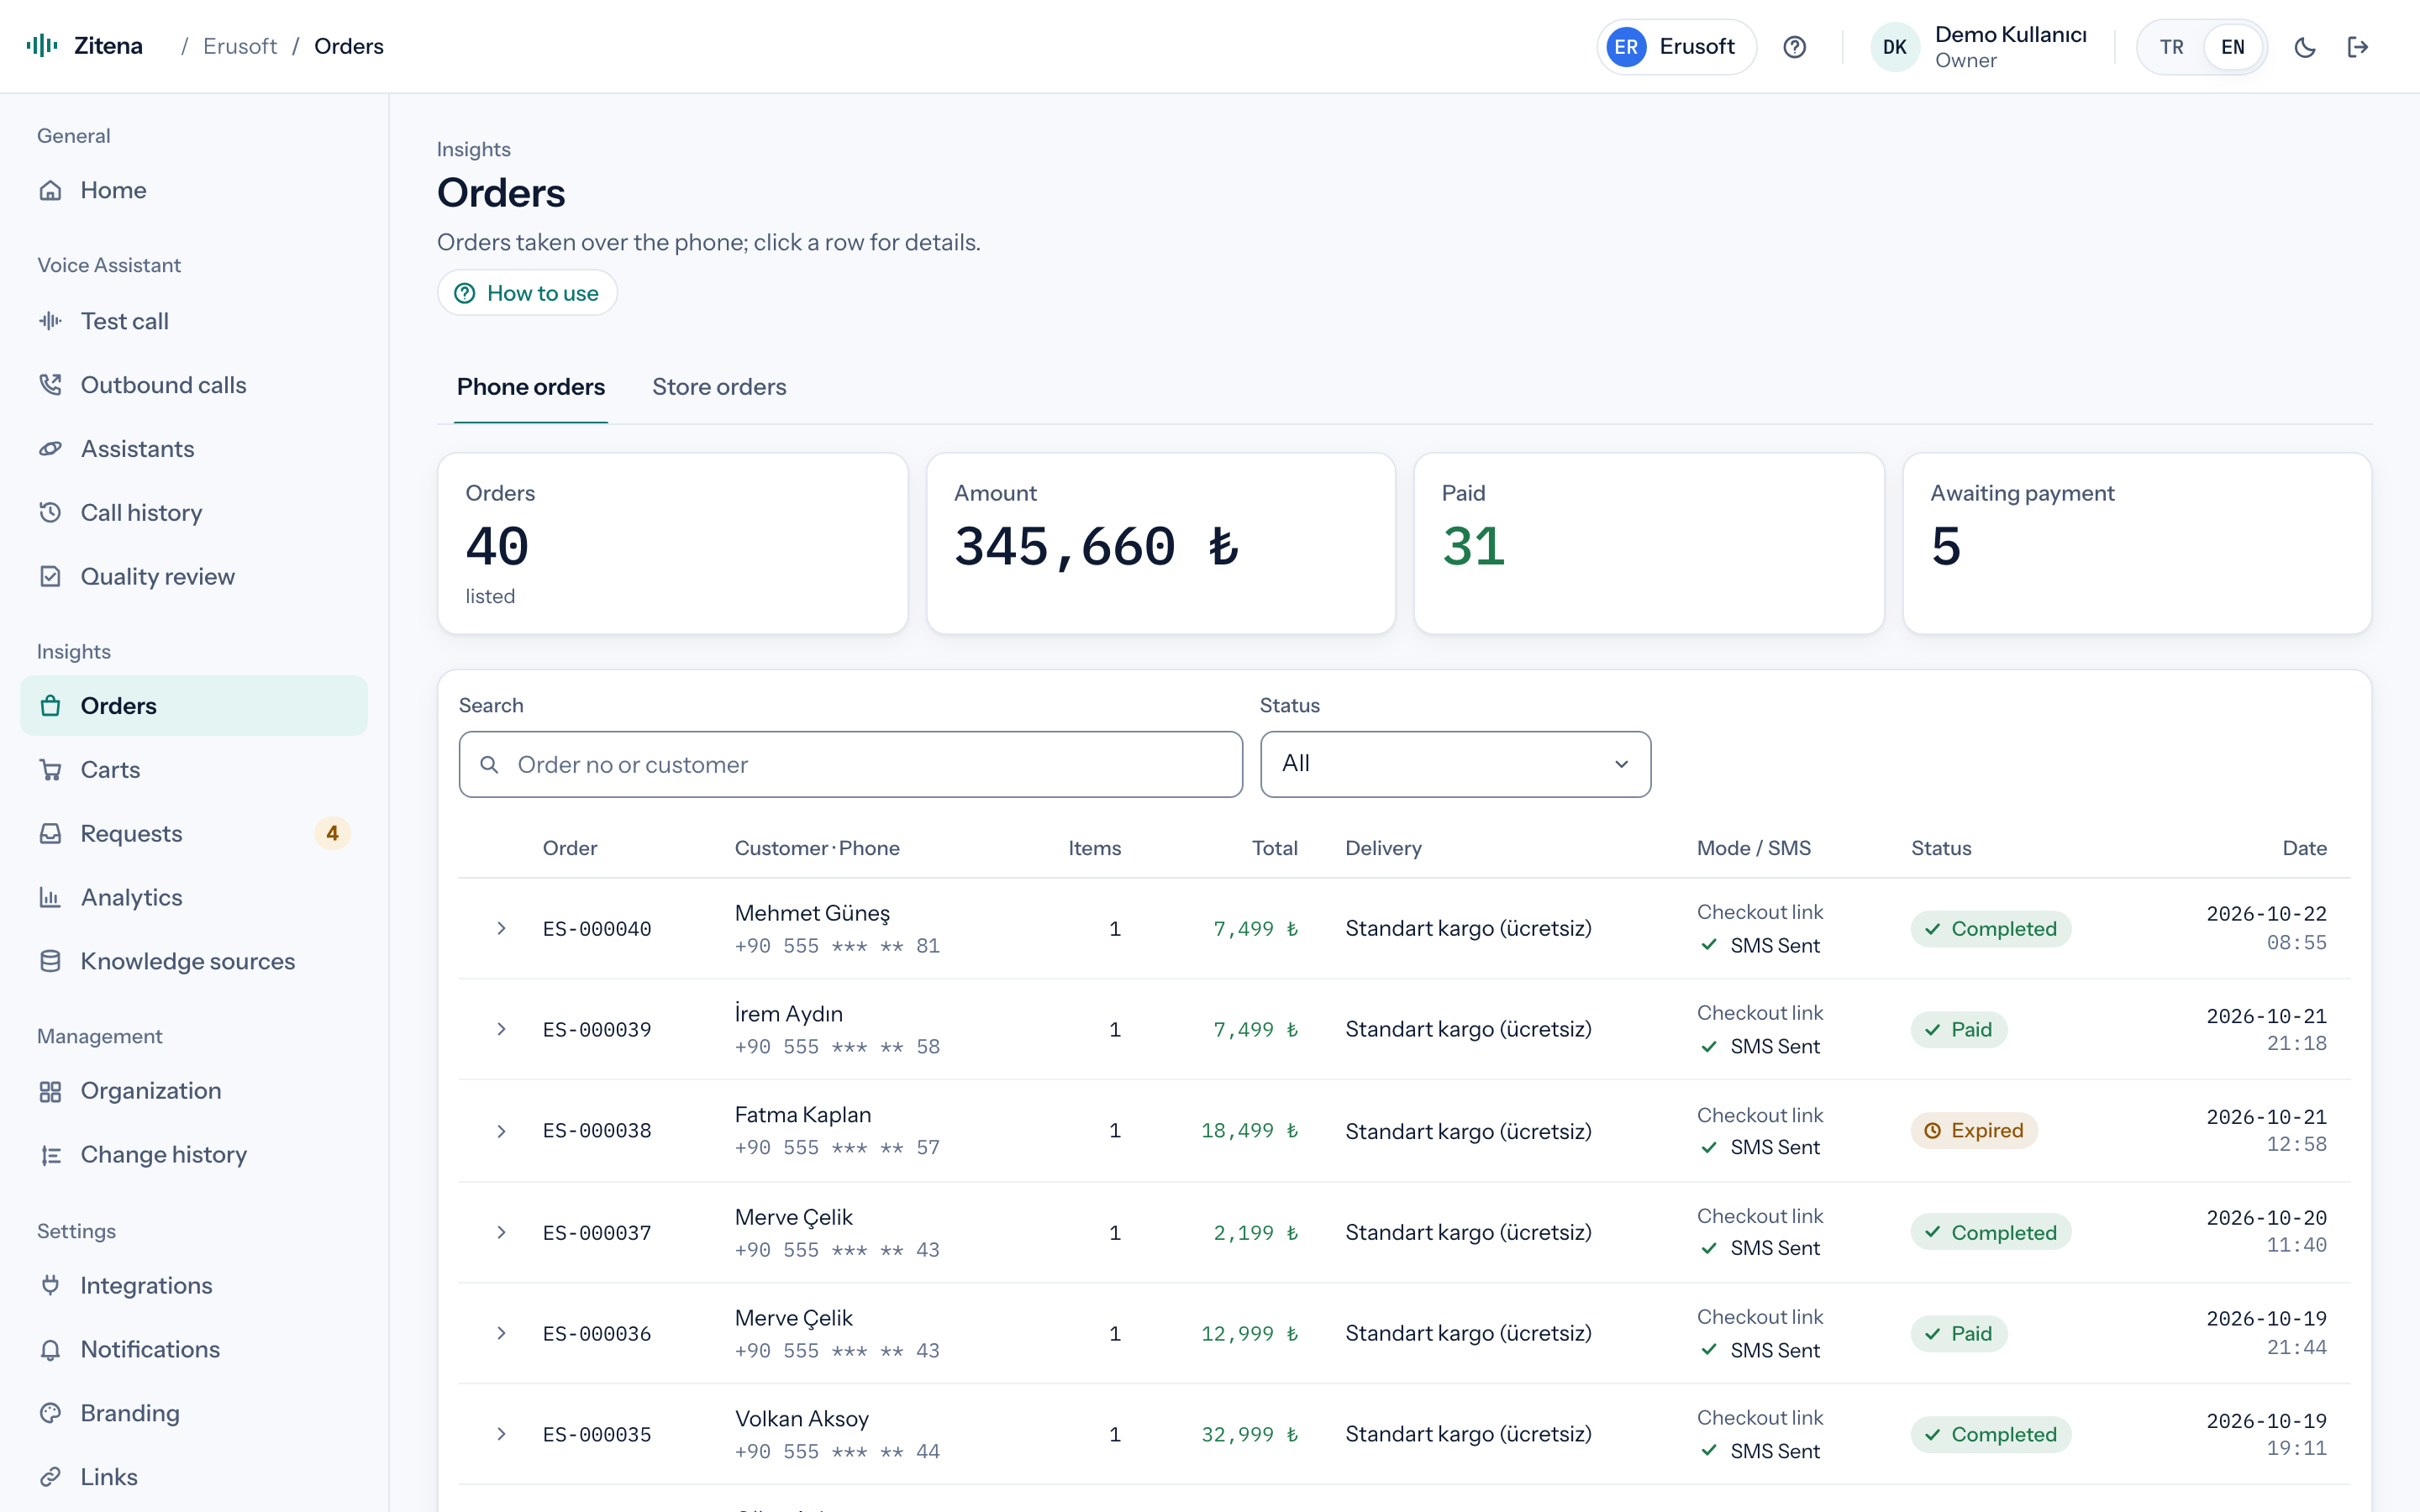This screenshot has height=1512, width=2420.
Task: Open Links settings
Action: (194, 1478)
